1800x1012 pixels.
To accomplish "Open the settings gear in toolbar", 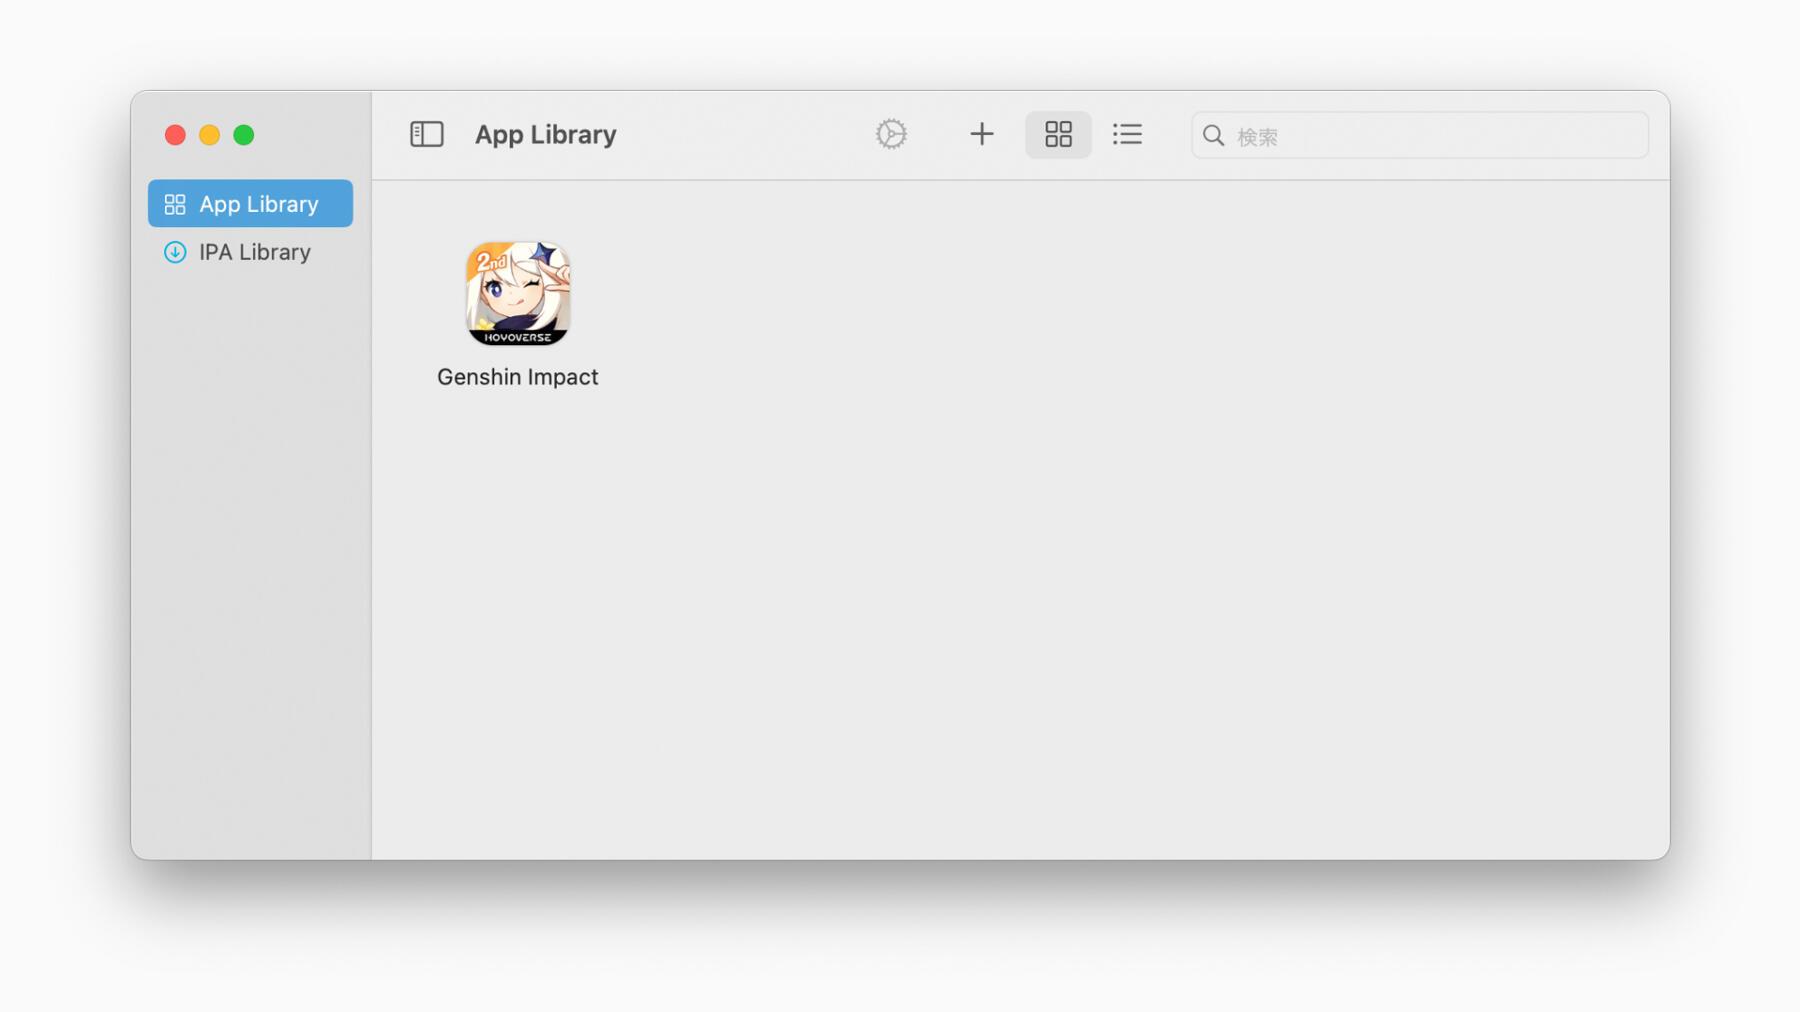I will point(891,134).
